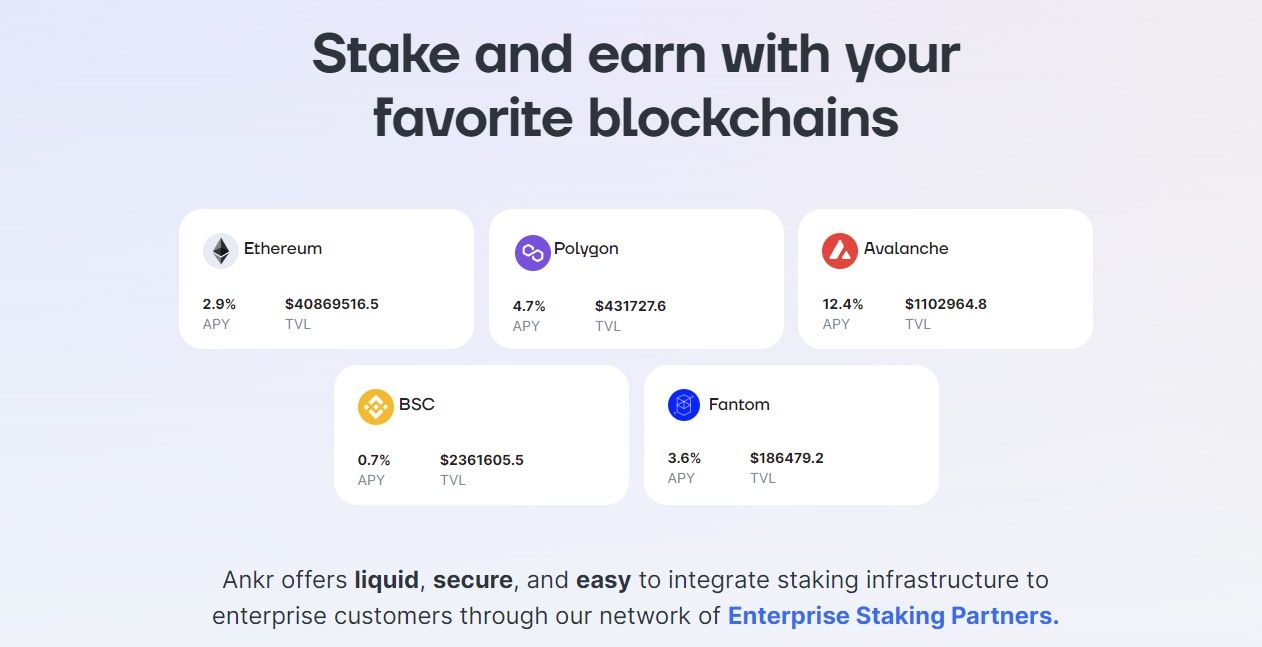Viewport: 1262px width, 647px height.
Task: Click the red Avalanche logo icon
Action: 840,251
